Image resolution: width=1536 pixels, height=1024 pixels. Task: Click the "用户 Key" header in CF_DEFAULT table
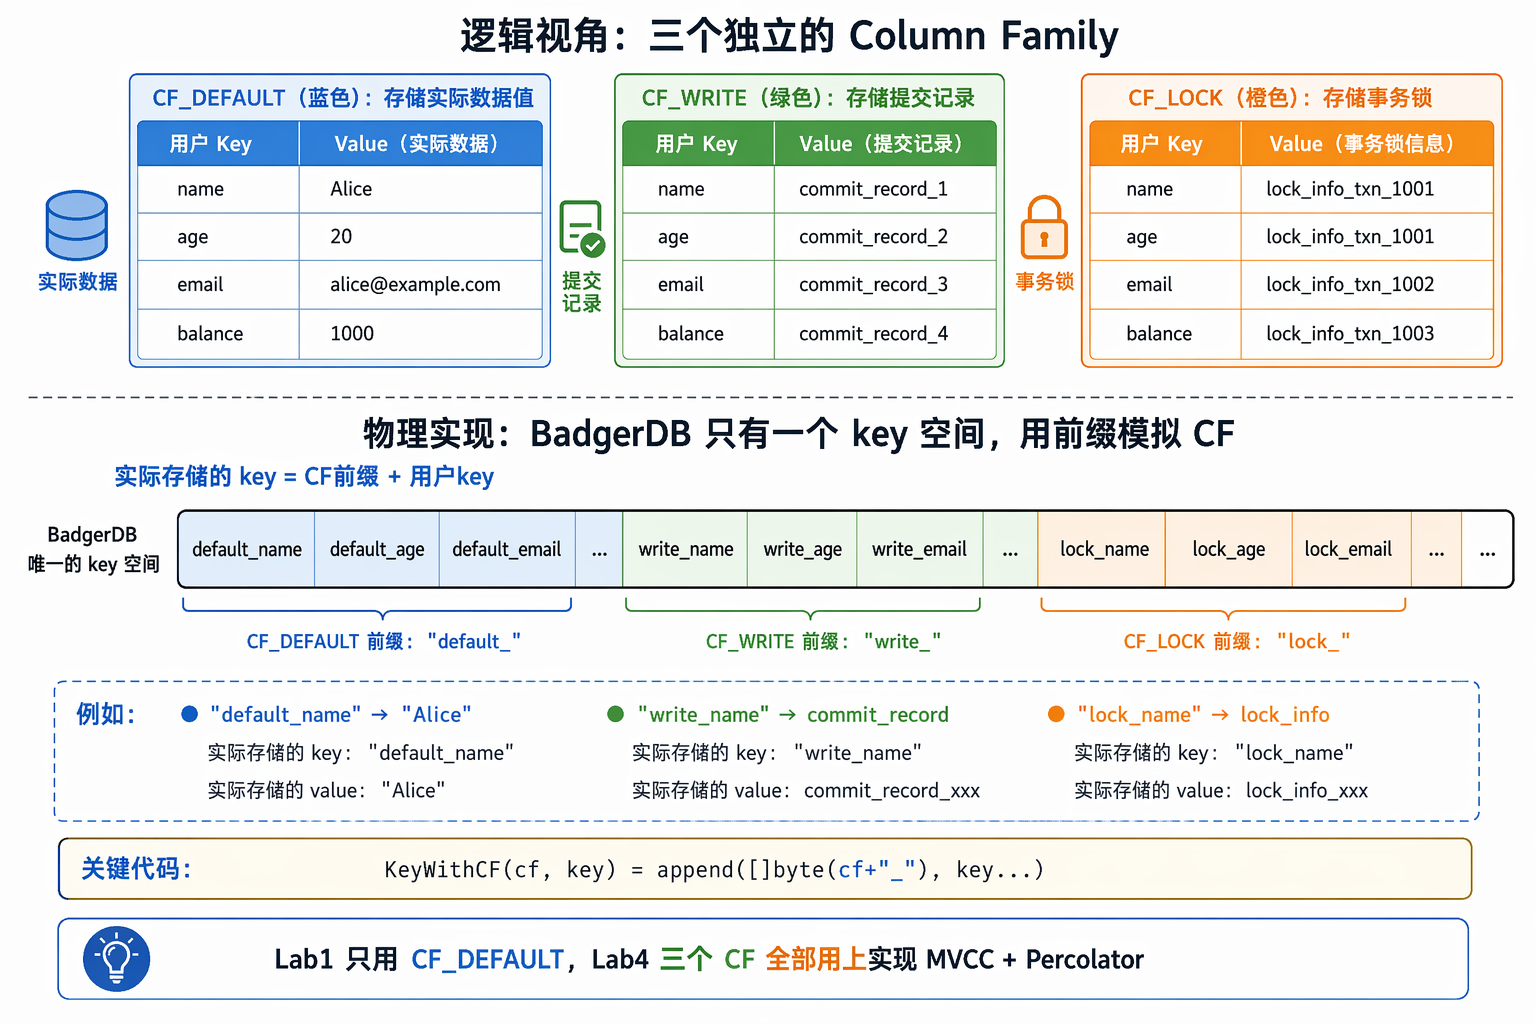[218, 144]
